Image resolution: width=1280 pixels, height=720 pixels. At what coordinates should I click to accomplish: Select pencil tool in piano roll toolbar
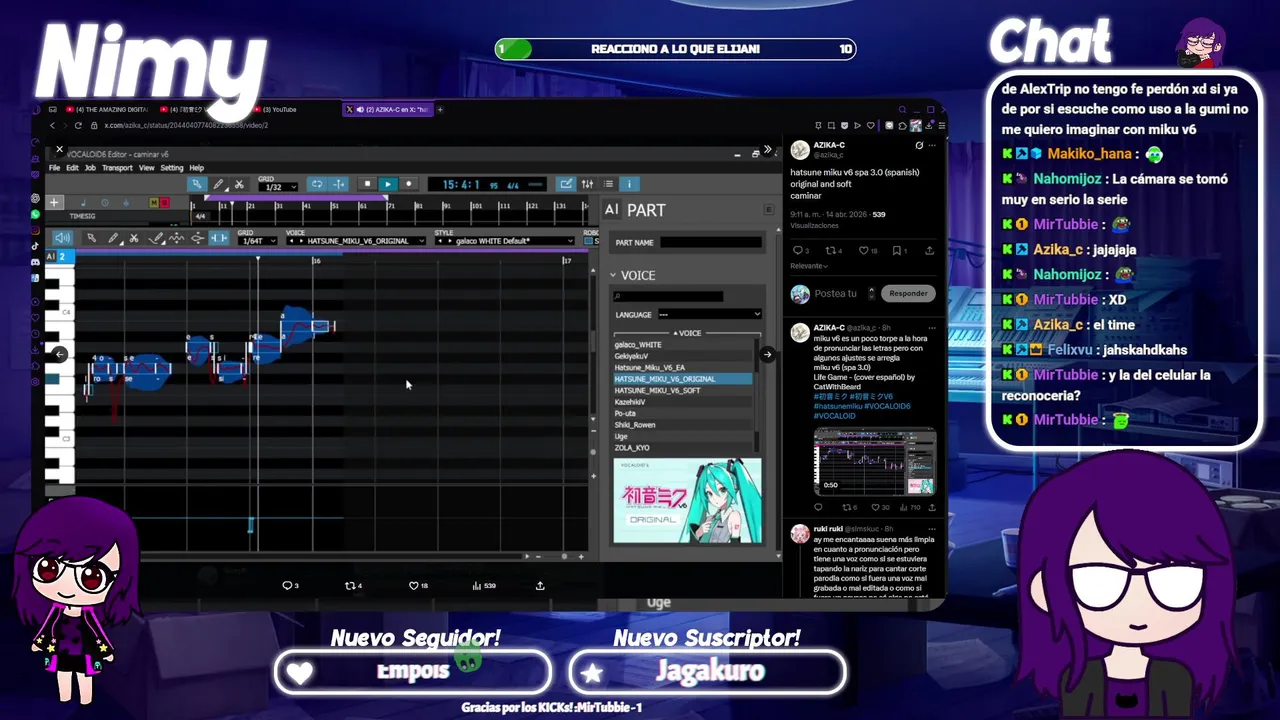pos(113,238)
